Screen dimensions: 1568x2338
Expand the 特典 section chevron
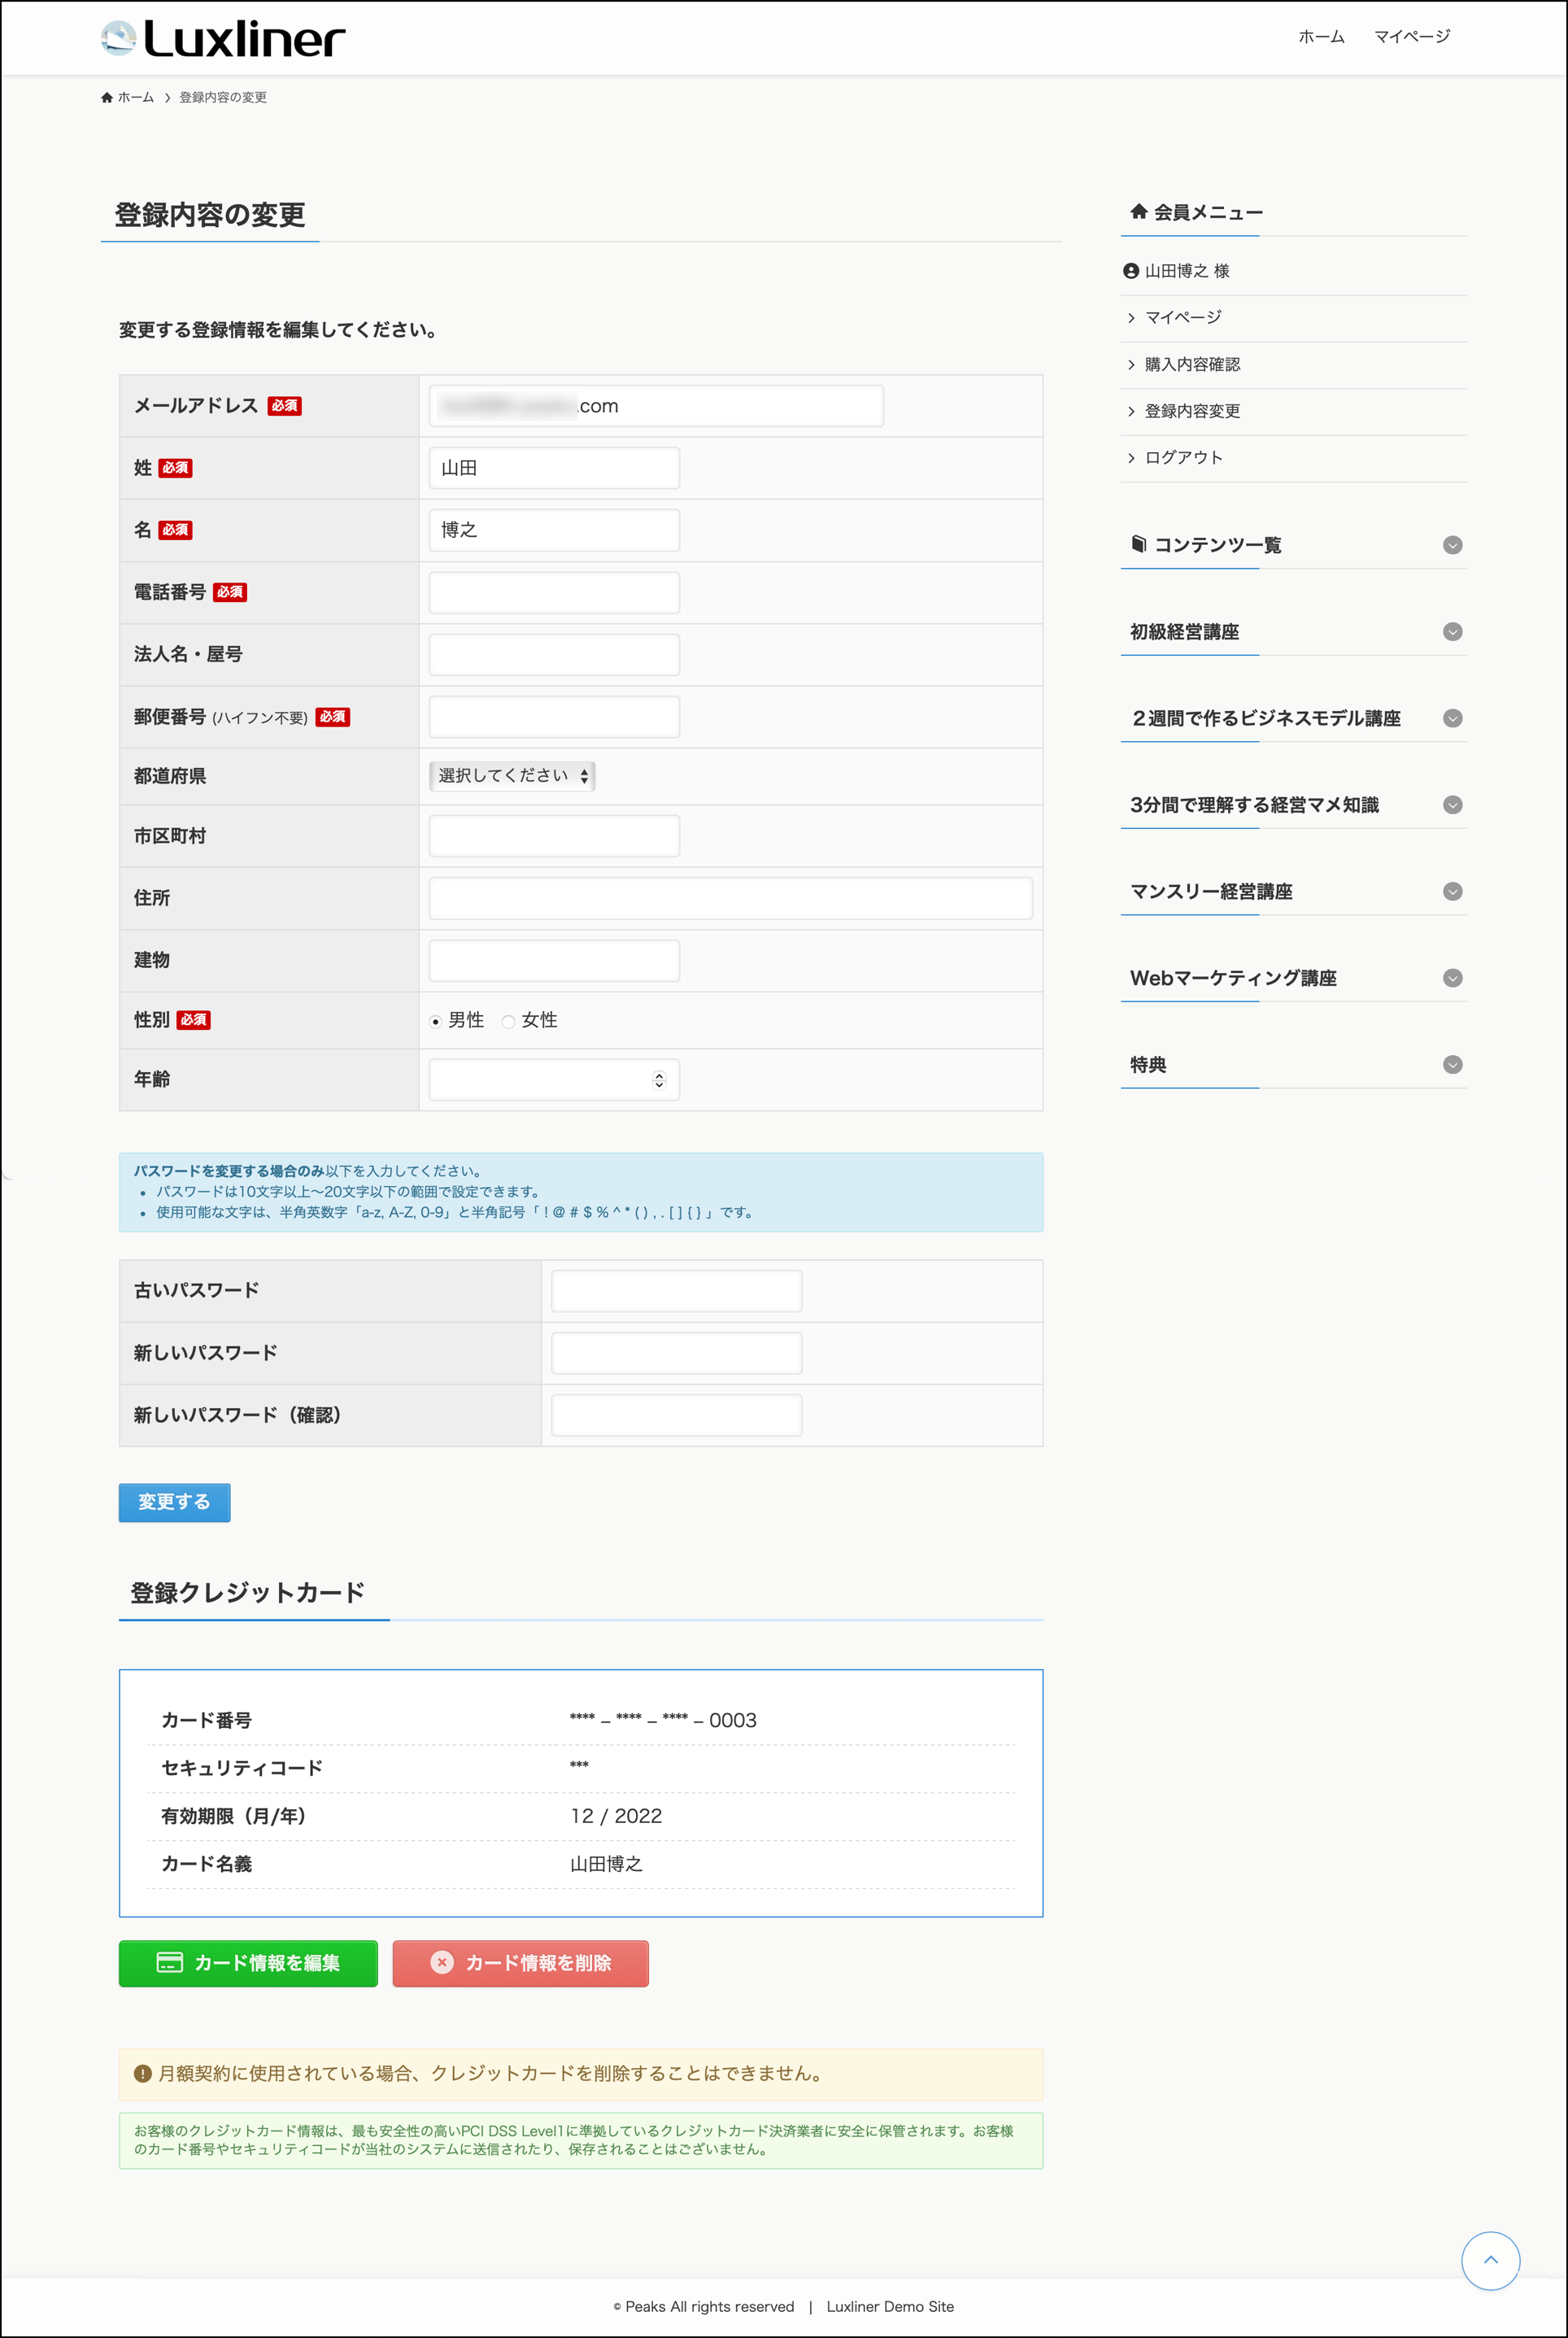pos(1452,1065)
